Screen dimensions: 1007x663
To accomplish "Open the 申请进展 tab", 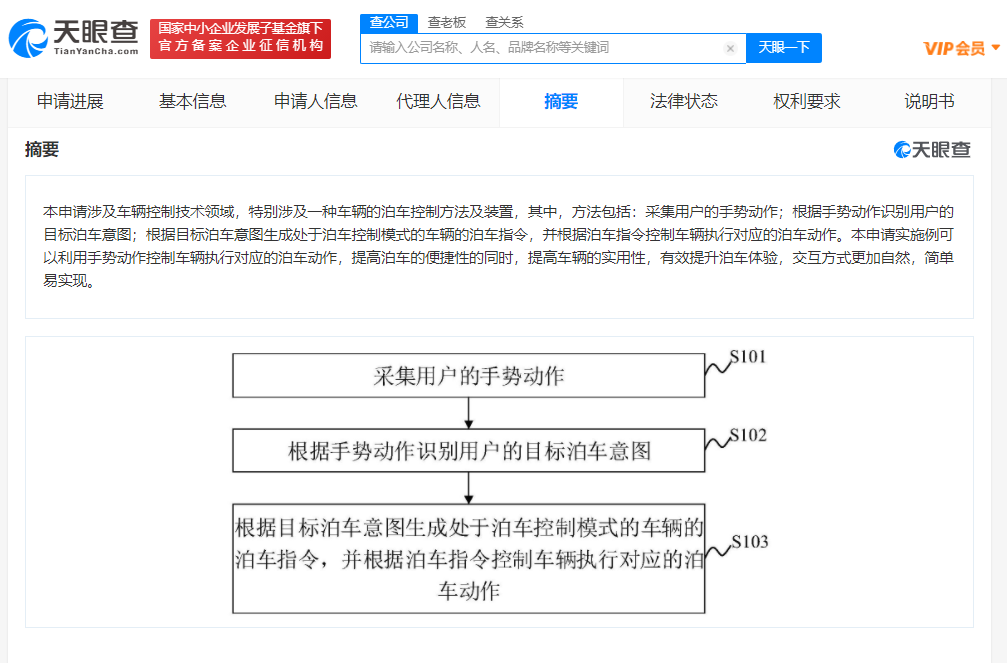I will click(70, 102).
